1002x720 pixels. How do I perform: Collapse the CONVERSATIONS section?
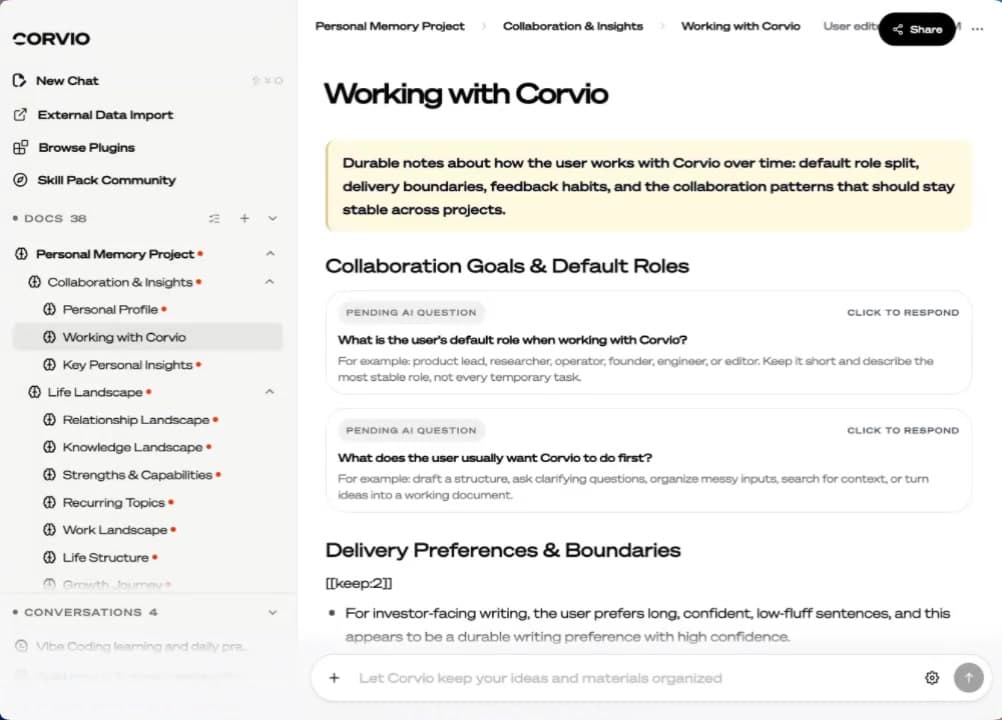(271, 612)
